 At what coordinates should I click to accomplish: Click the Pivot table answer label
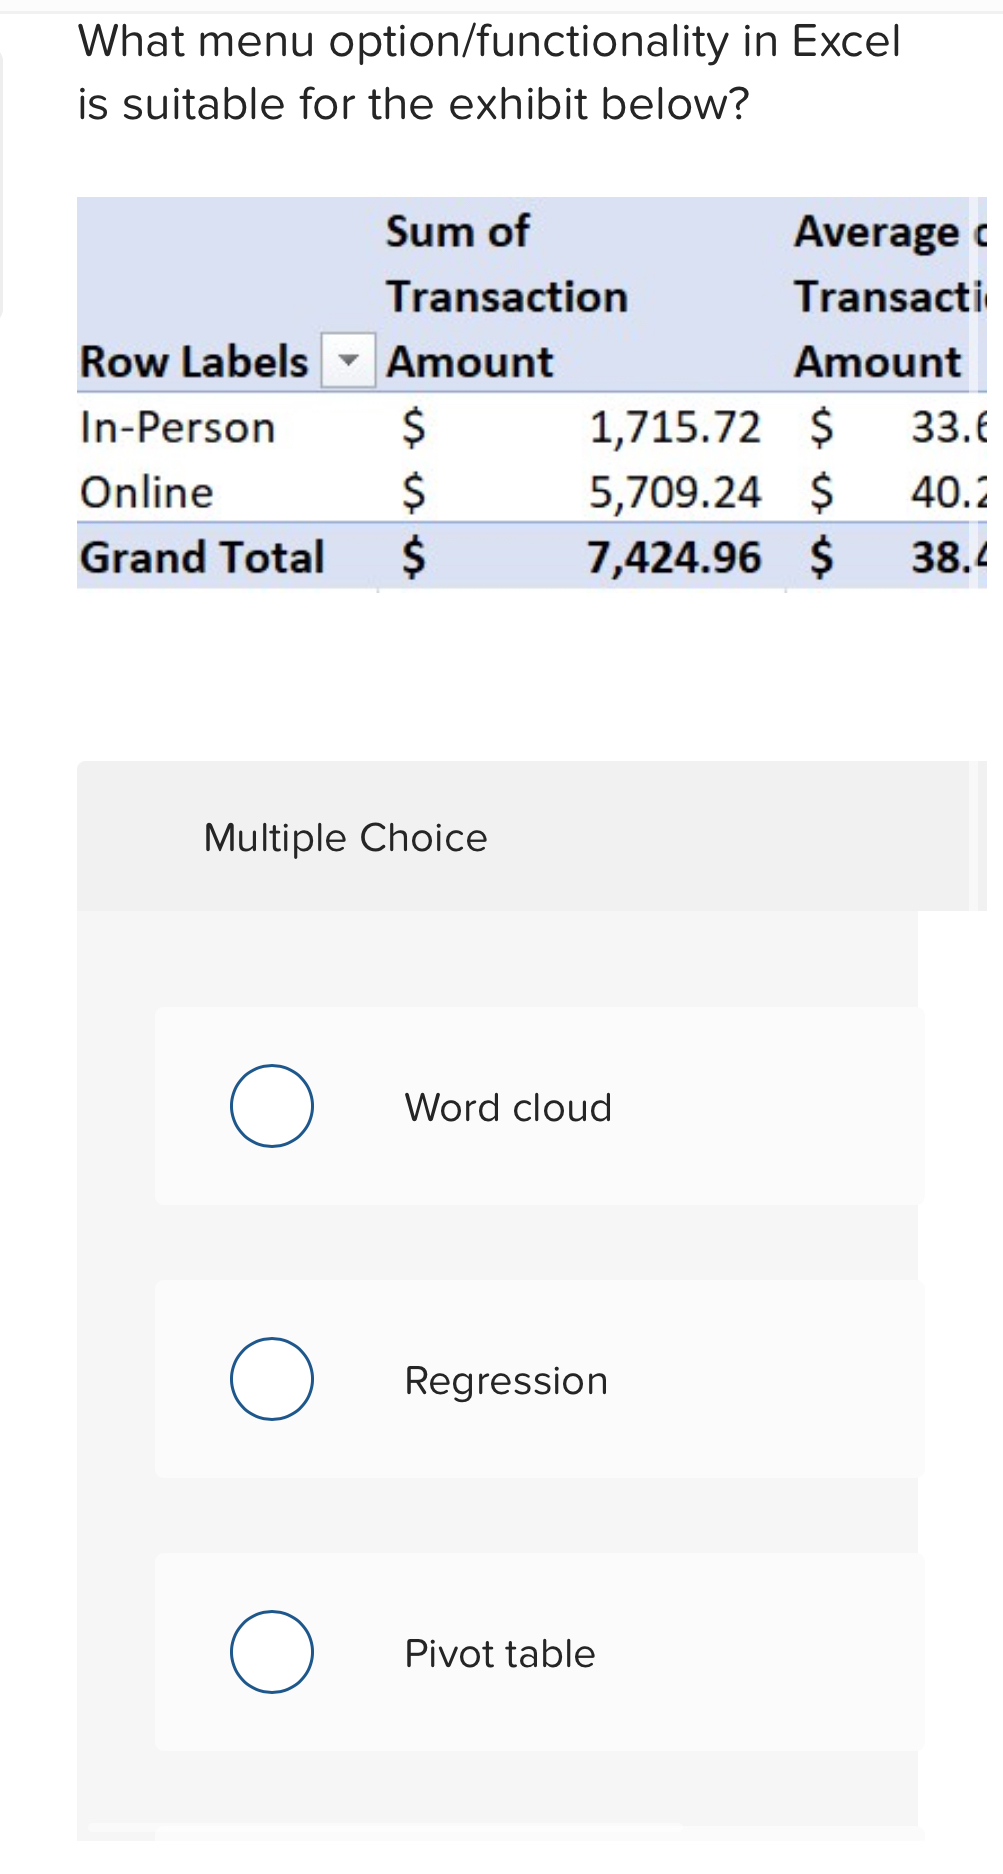pyautogui.click(x=499, y=1651)
